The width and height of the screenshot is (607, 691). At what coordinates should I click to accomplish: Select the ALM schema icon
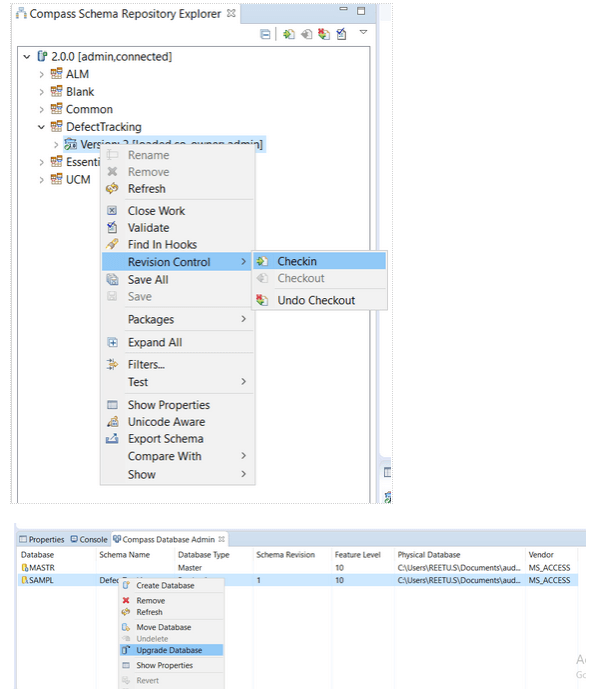(x=56, y=74)
